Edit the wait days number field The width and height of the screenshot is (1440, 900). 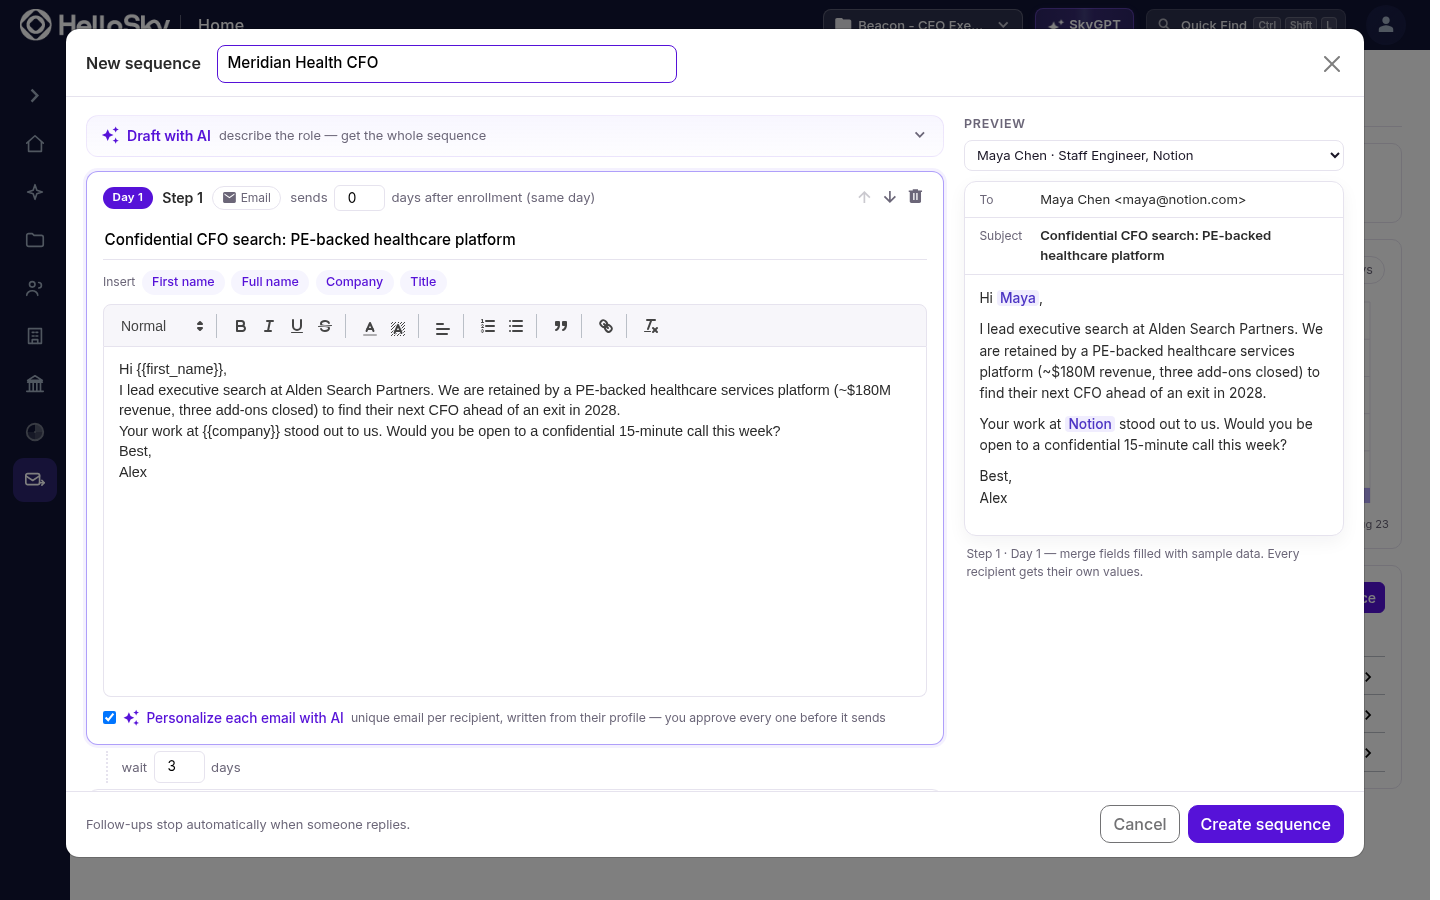(179, 767)
